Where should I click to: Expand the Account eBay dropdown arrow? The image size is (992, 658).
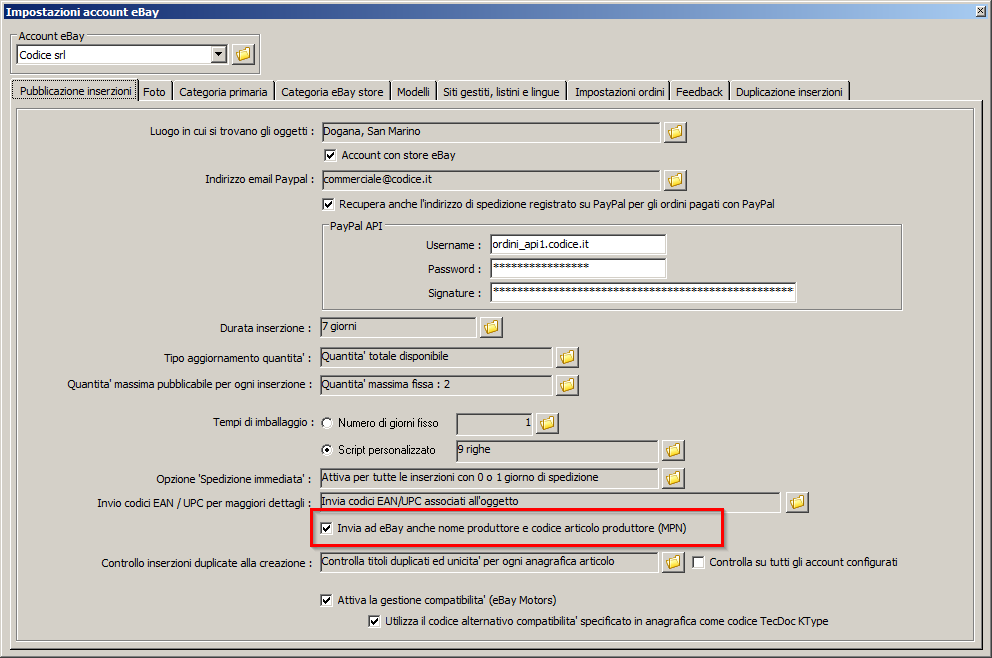coord(218,54)
